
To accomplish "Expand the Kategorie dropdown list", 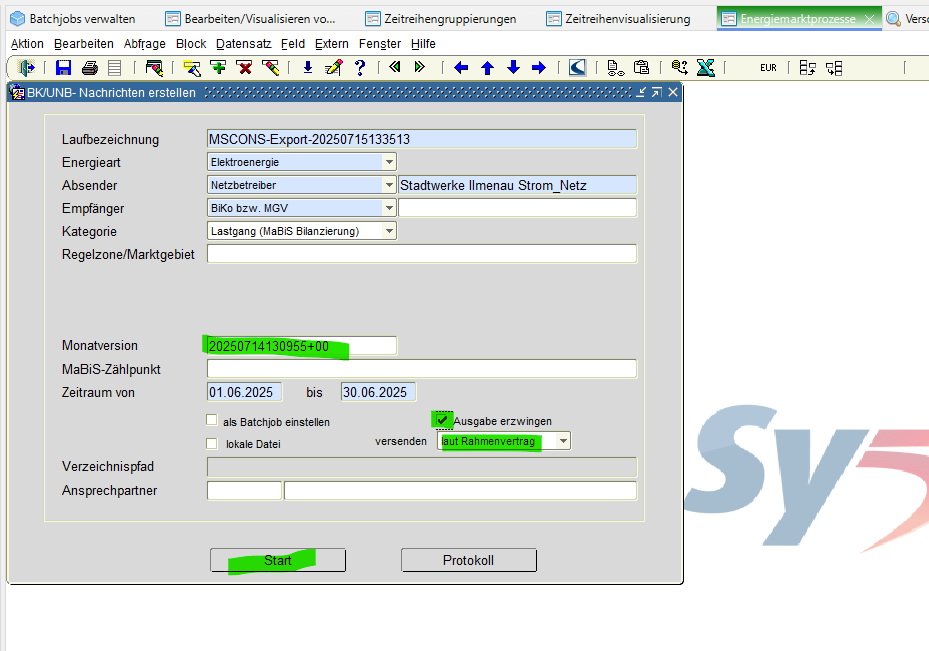I will [x=389, y=231].
